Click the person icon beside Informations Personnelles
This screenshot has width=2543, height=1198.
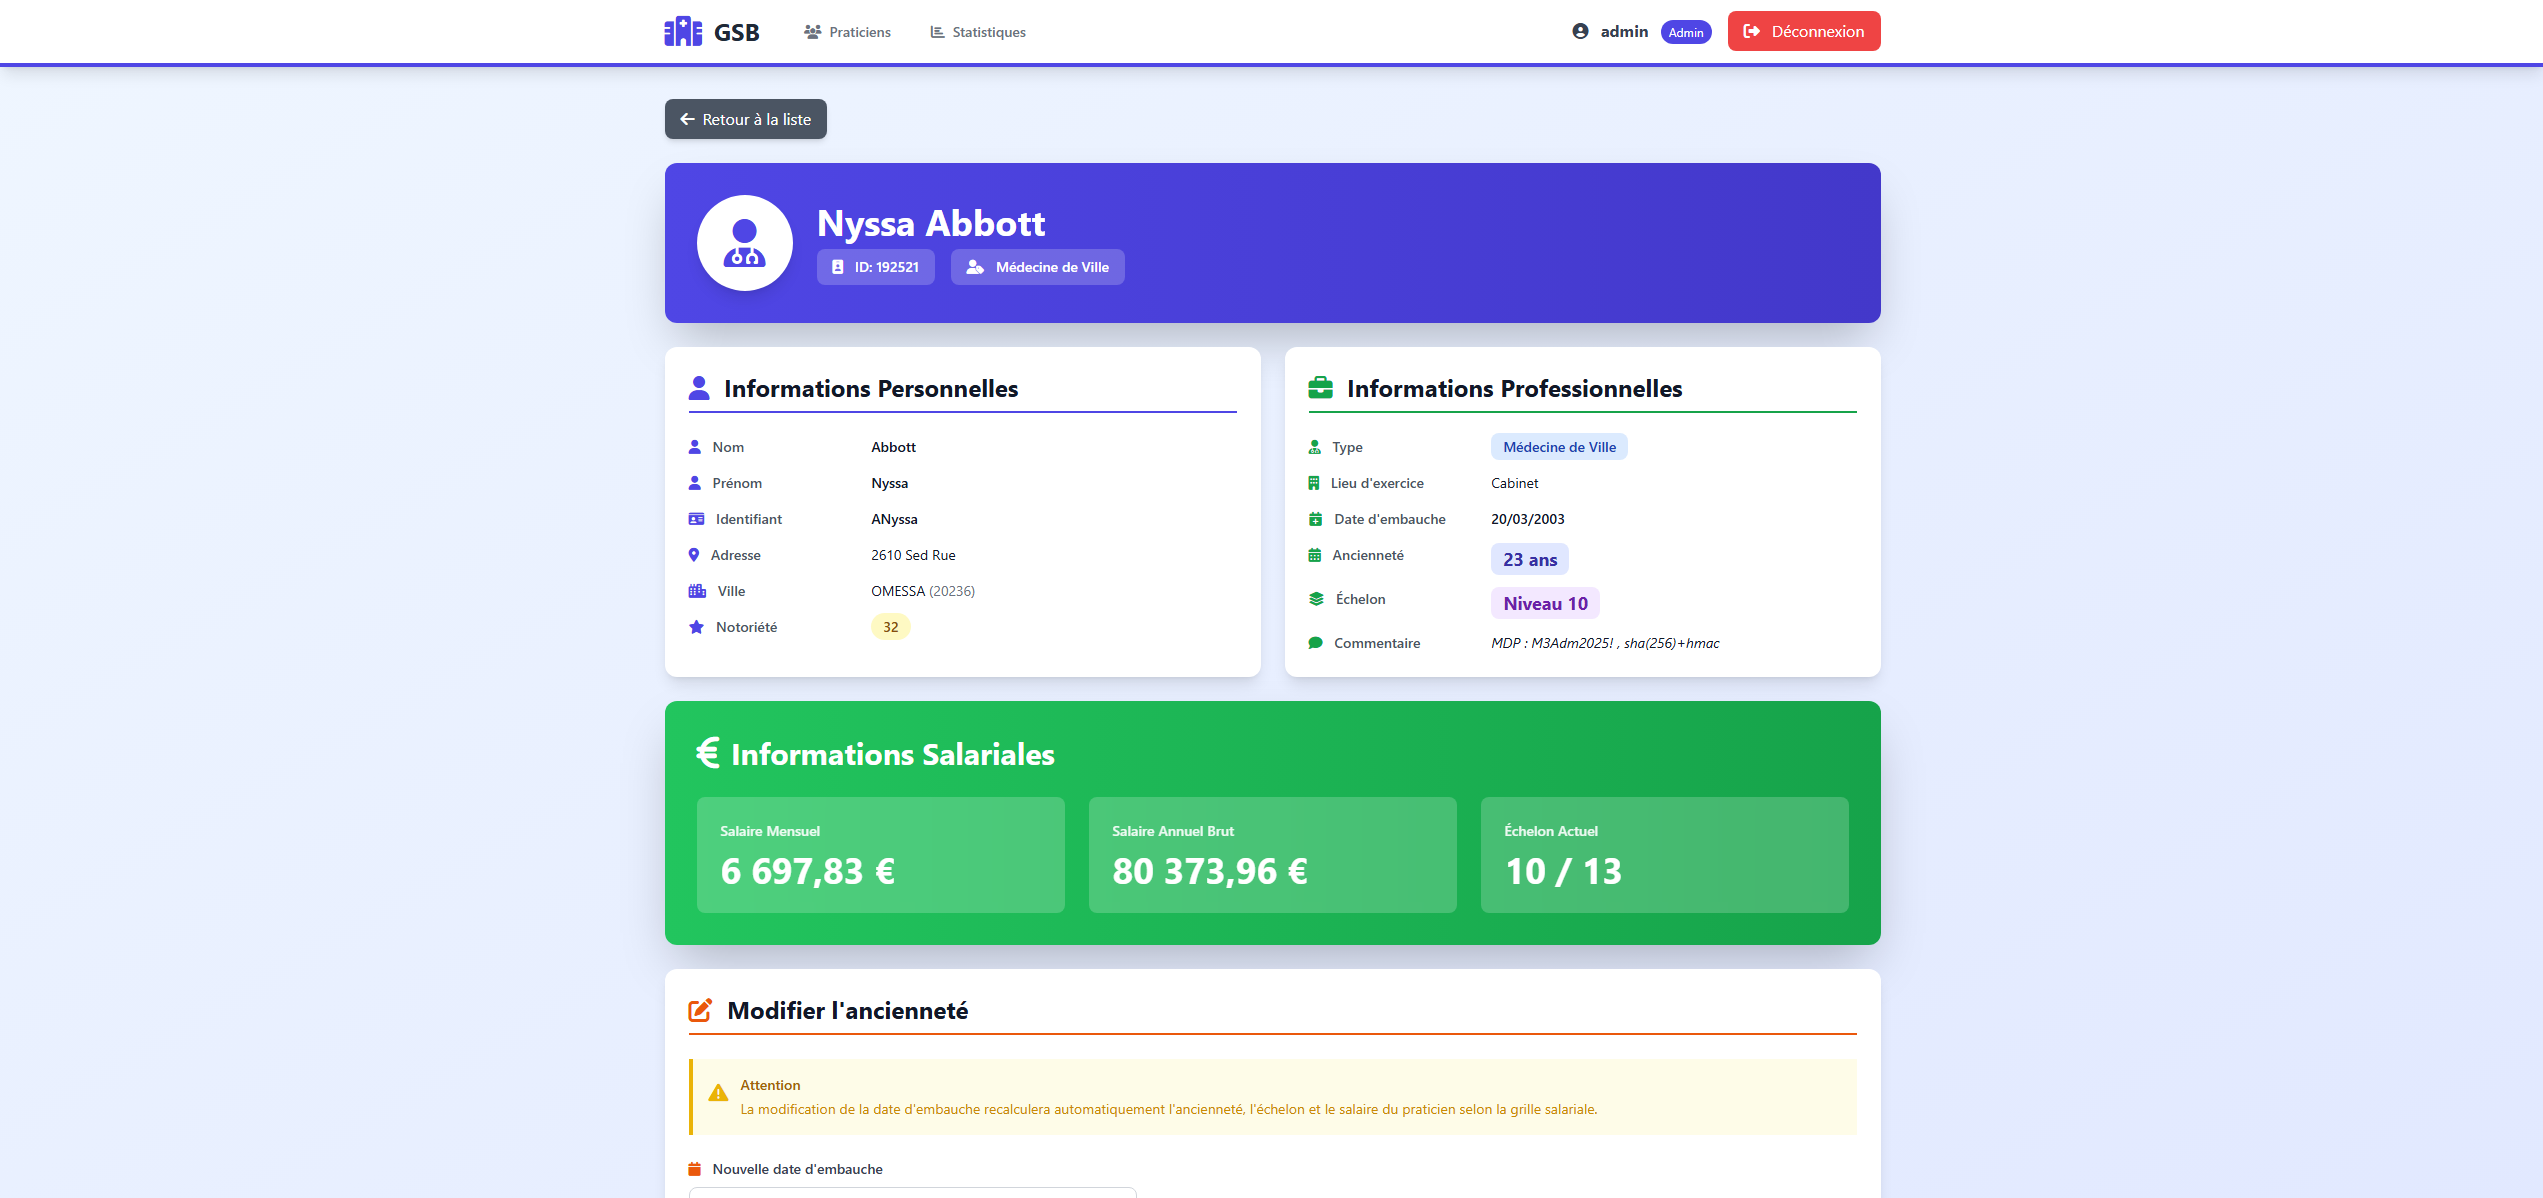[x=699, y=388]
